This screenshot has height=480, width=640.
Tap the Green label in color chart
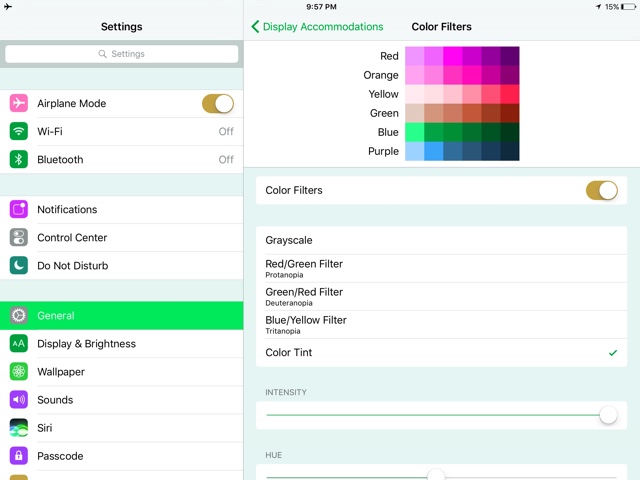[x=384, y=113]
